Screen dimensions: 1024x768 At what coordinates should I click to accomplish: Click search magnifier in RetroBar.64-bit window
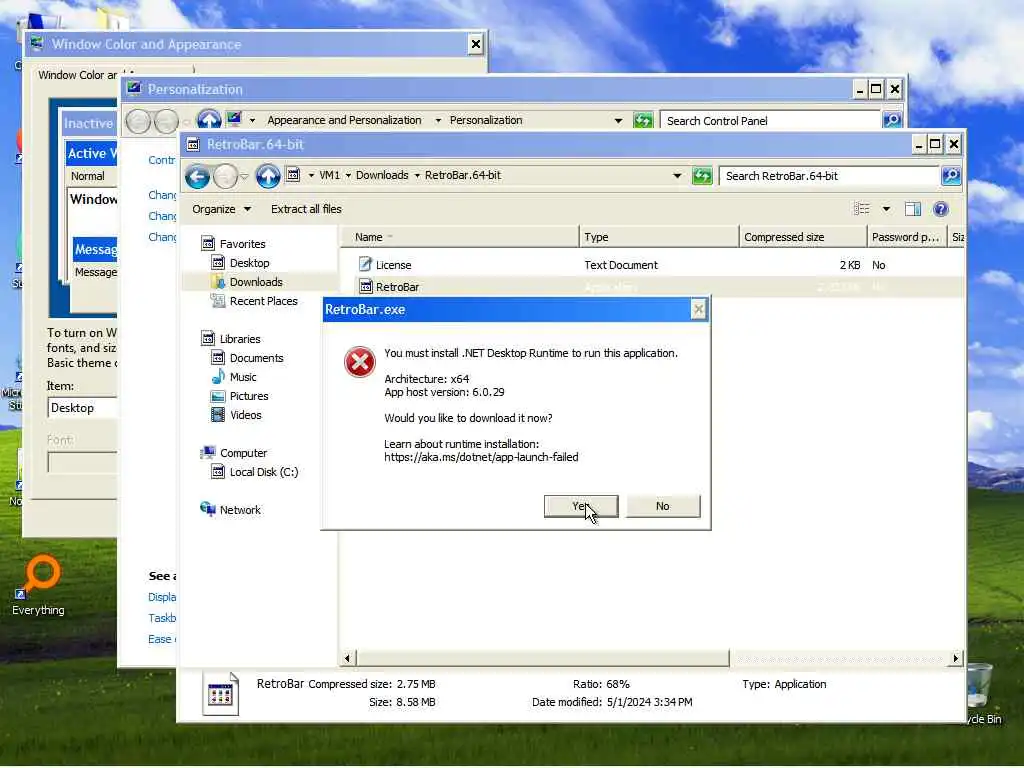point(951,176)
